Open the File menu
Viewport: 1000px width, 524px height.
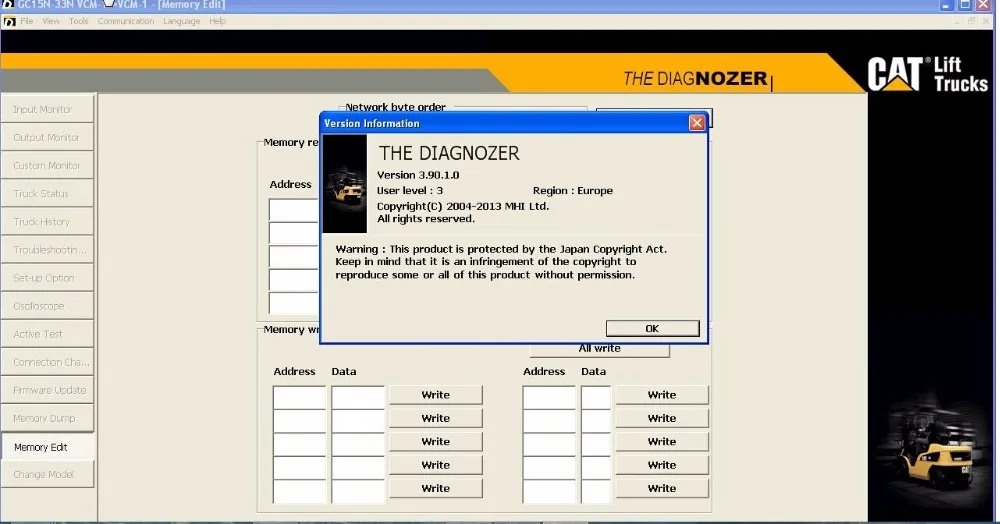tap(27, 21)
